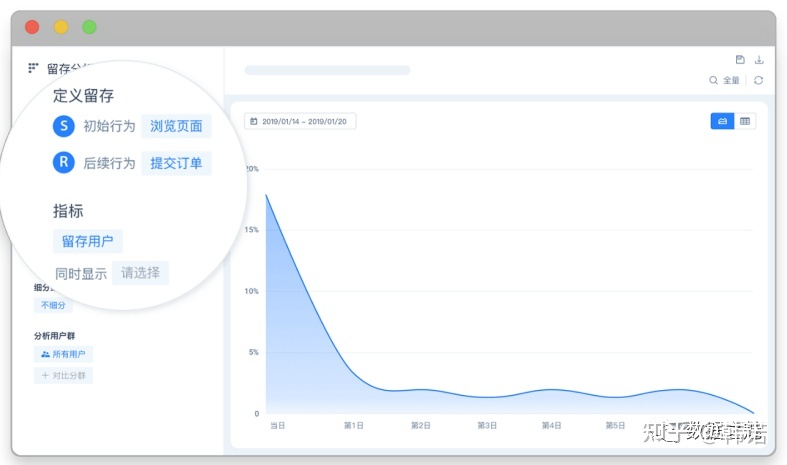Click the 第1日 axis label
This screenshot has height=465, width=787.
(354, 425)
